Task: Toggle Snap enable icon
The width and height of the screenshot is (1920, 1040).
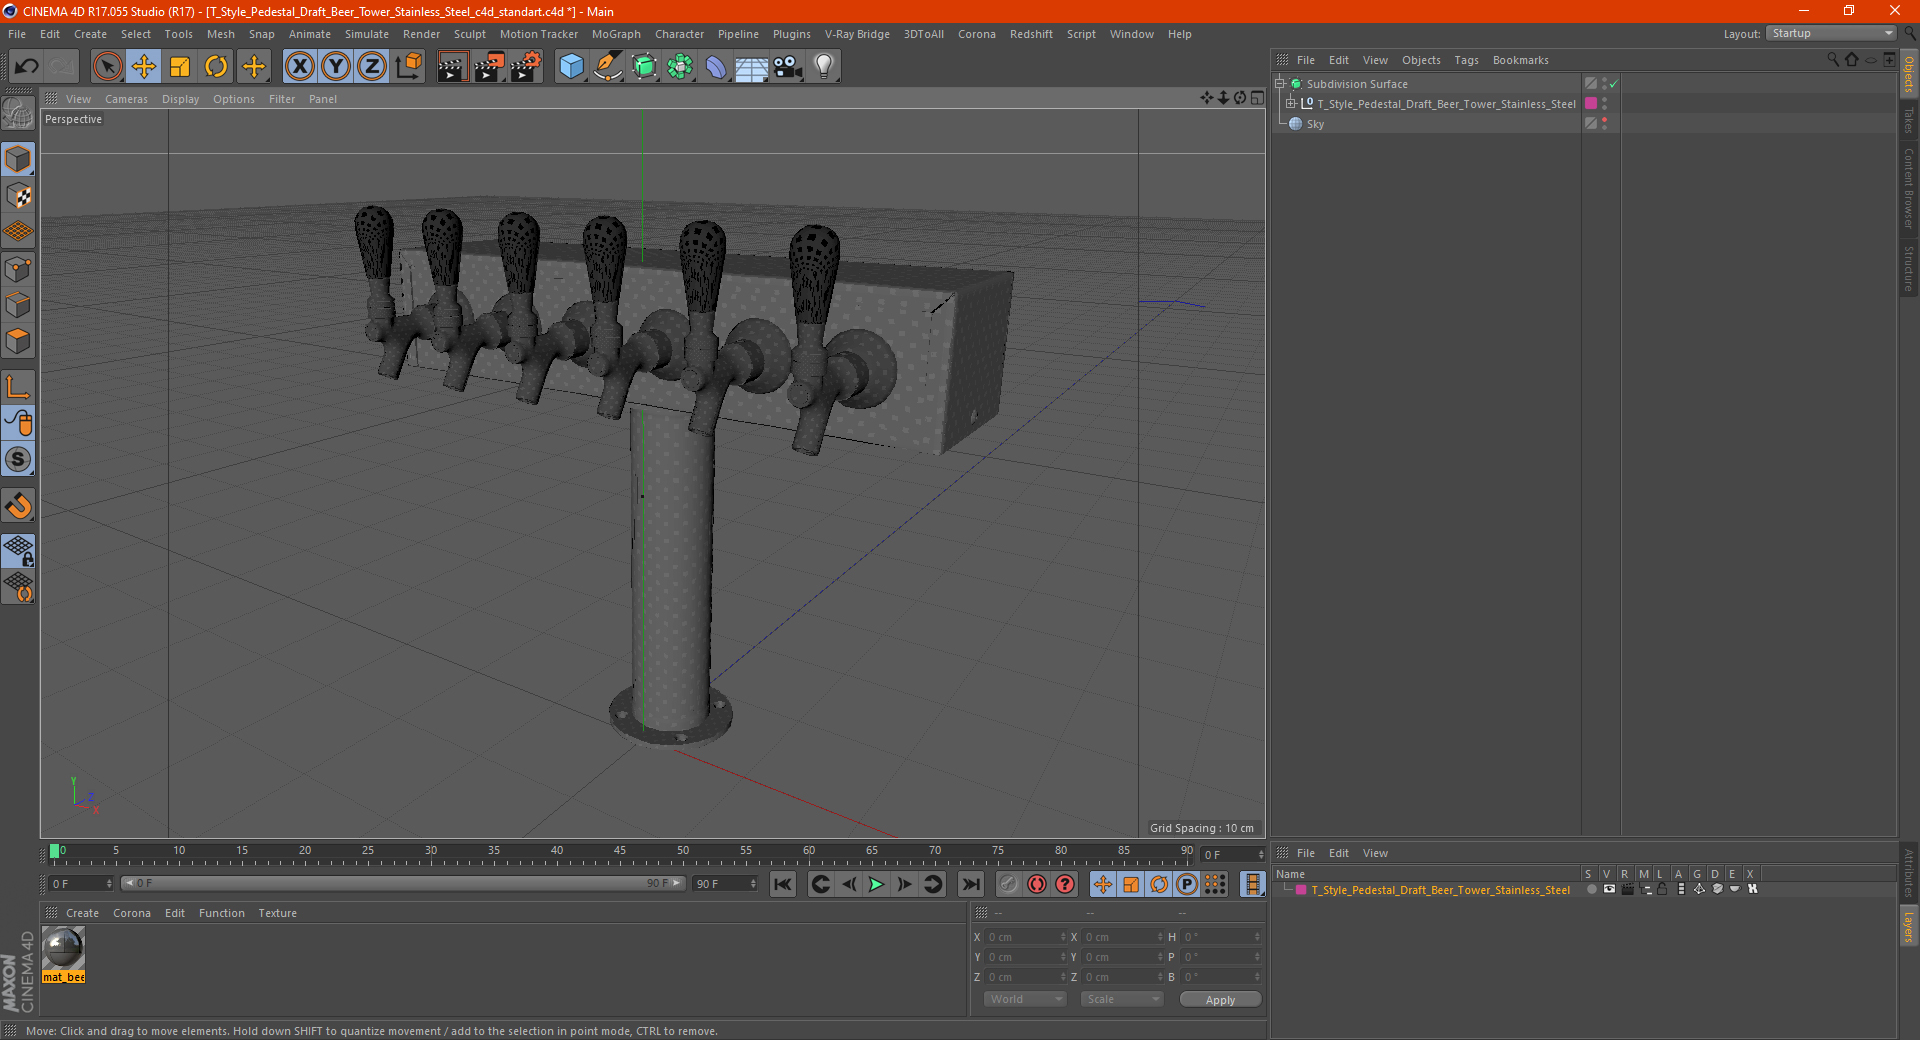Action: [x=18, y=506]
